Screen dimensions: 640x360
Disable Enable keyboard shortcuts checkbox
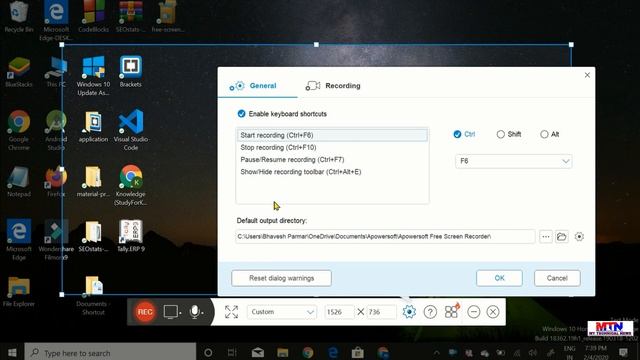point(241,114)
